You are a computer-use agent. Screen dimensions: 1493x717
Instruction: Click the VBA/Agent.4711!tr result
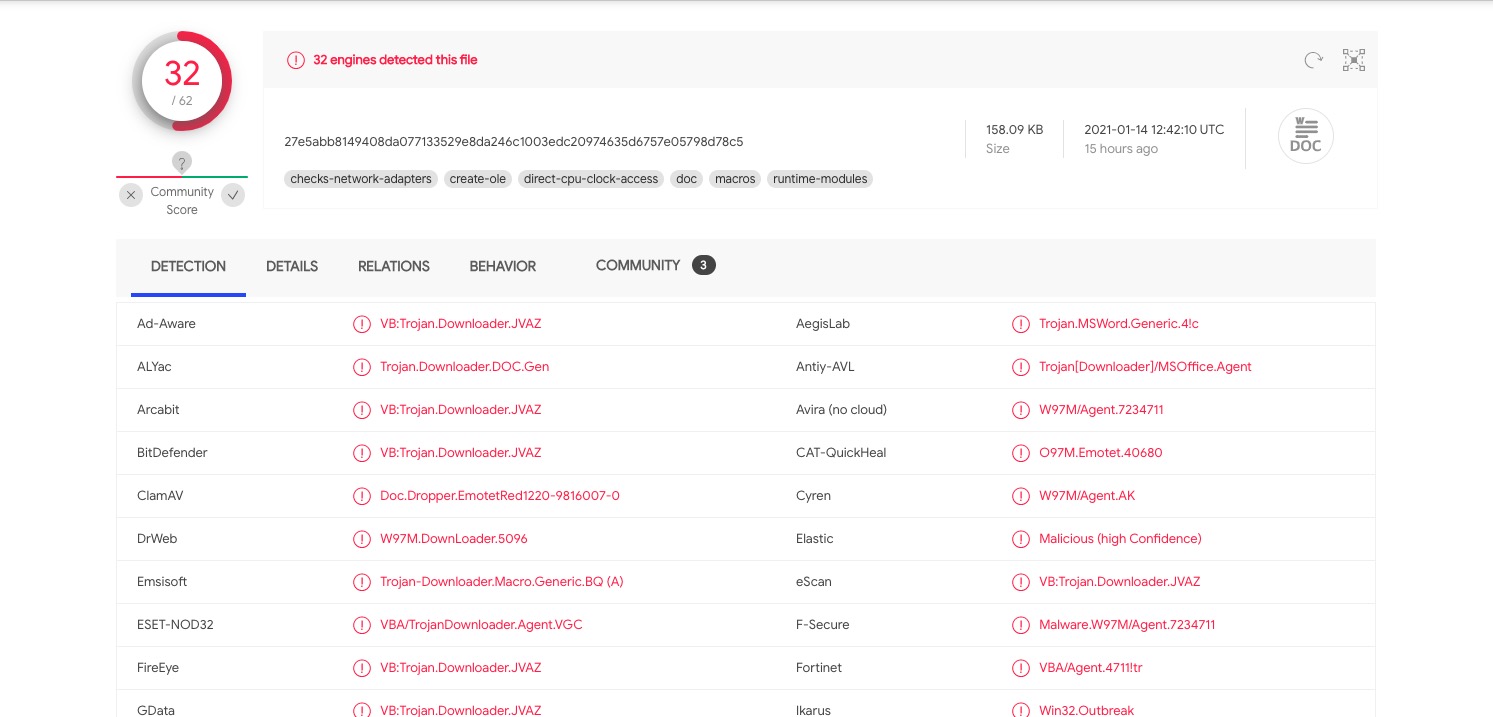pyautogui.click(x=1091, y=668)
